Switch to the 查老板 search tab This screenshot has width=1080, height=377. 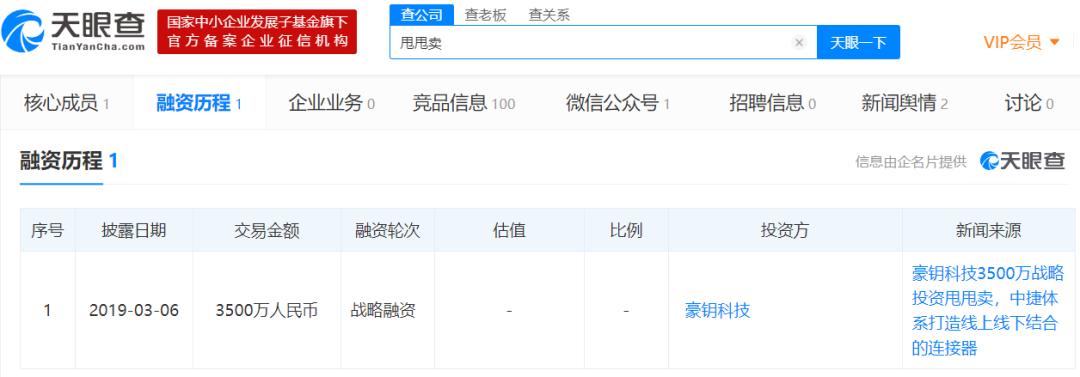click(486, 14)
